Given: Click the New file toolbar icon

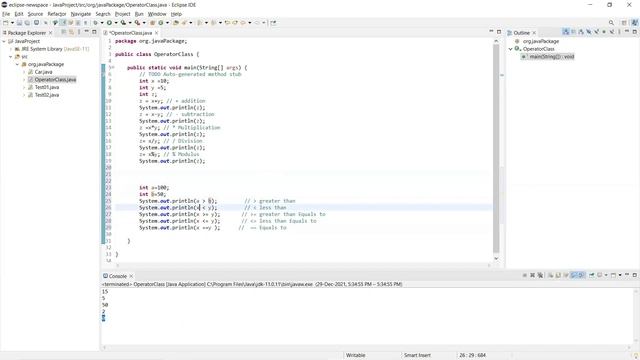Looking at the screenshot, I should pos(5,23).
